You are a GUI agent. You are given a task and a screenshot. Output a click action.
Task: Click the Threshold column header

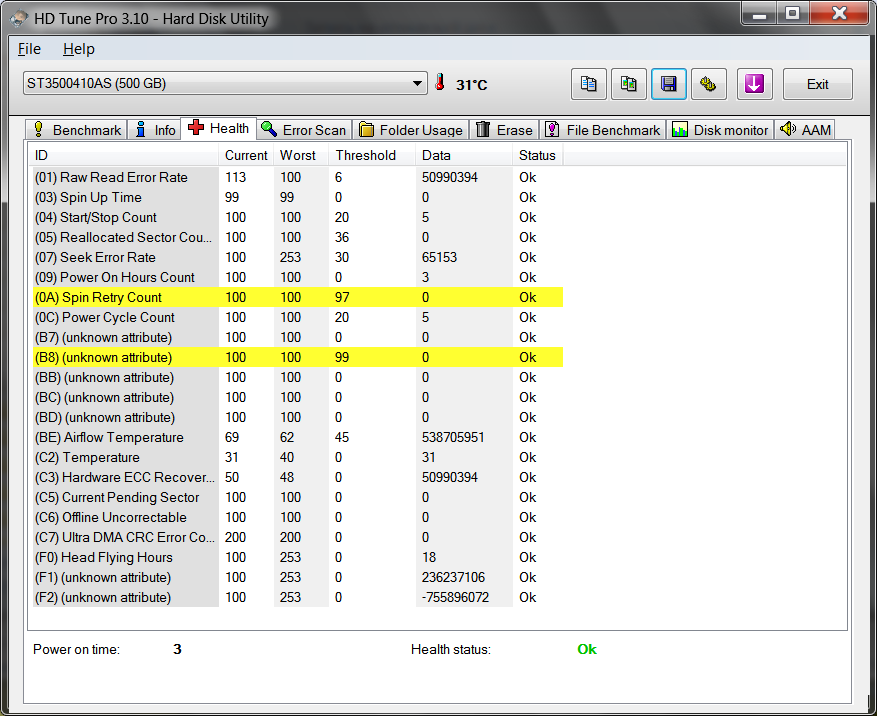point(366,155)
